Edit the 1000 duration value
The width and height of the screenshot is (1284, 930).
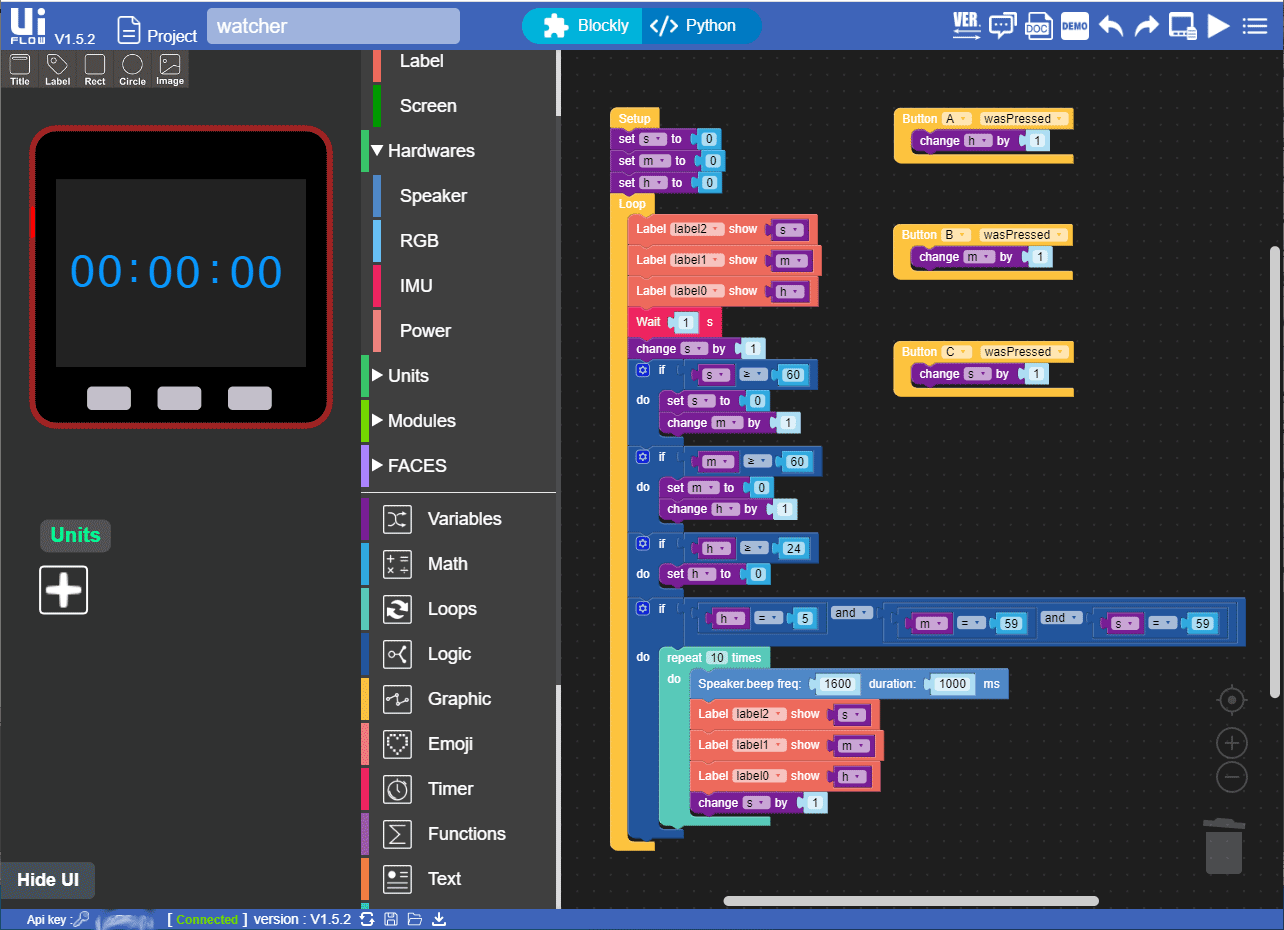coord(952,684)
